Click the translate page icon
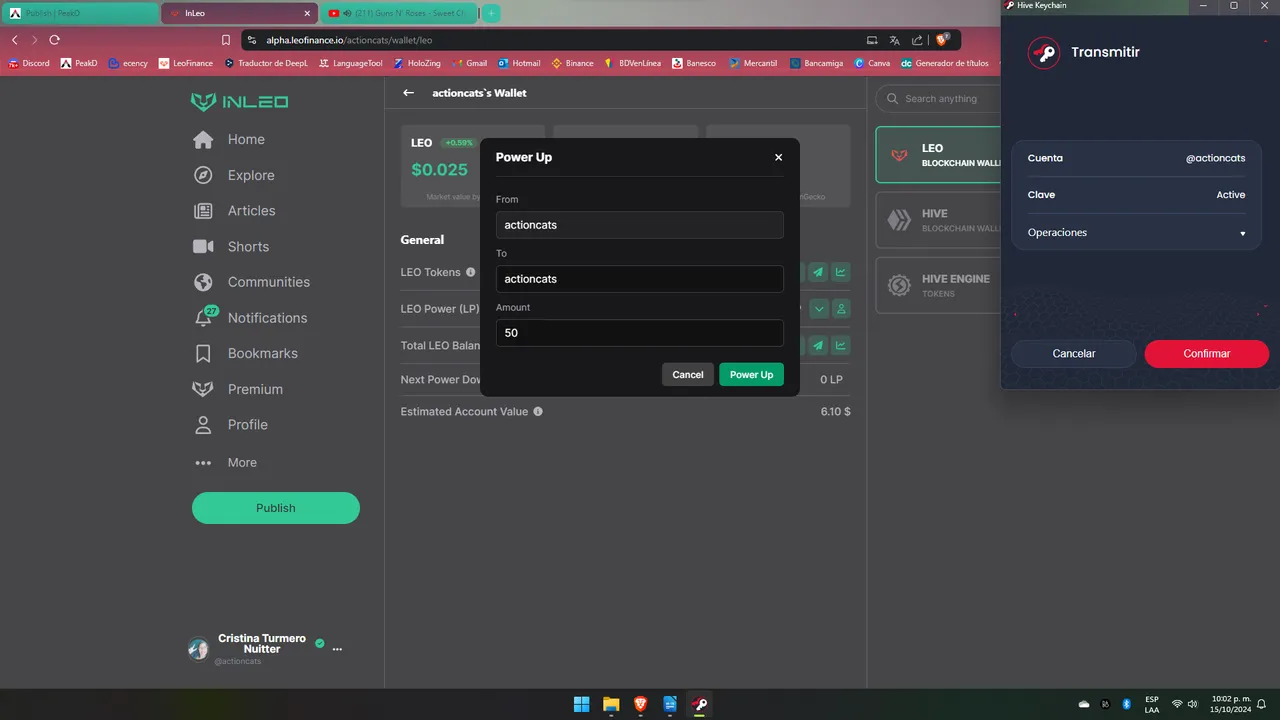Image resolution: width=1280 pixels, height=720 pixels. tap(895, 40)
